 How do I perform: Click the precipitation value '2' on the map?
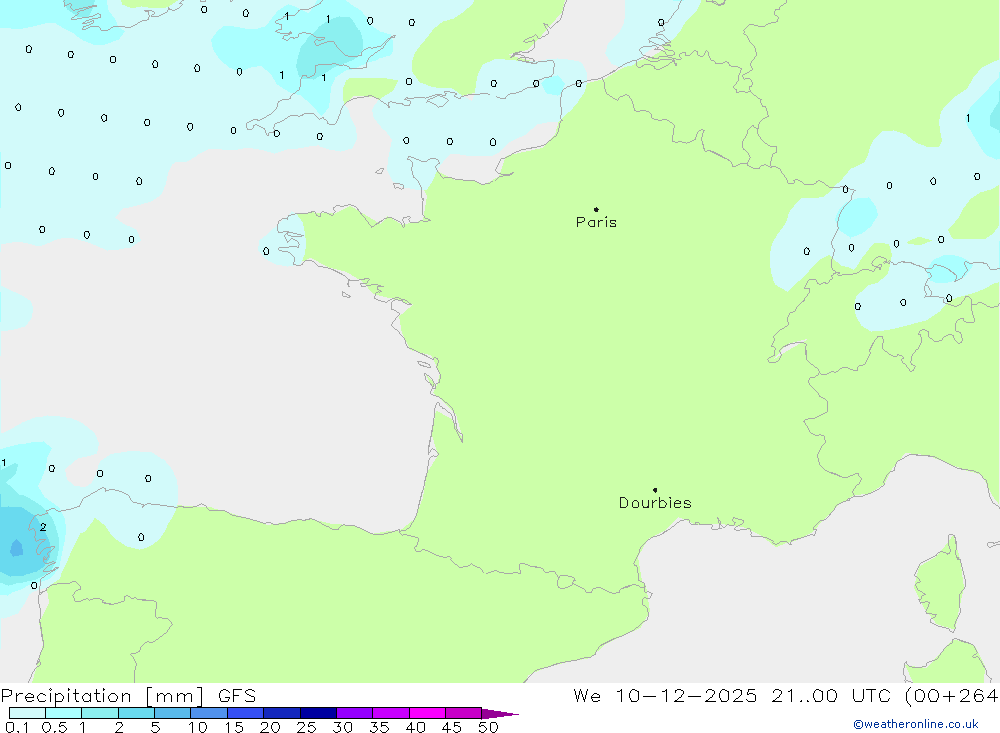point(43,527)
